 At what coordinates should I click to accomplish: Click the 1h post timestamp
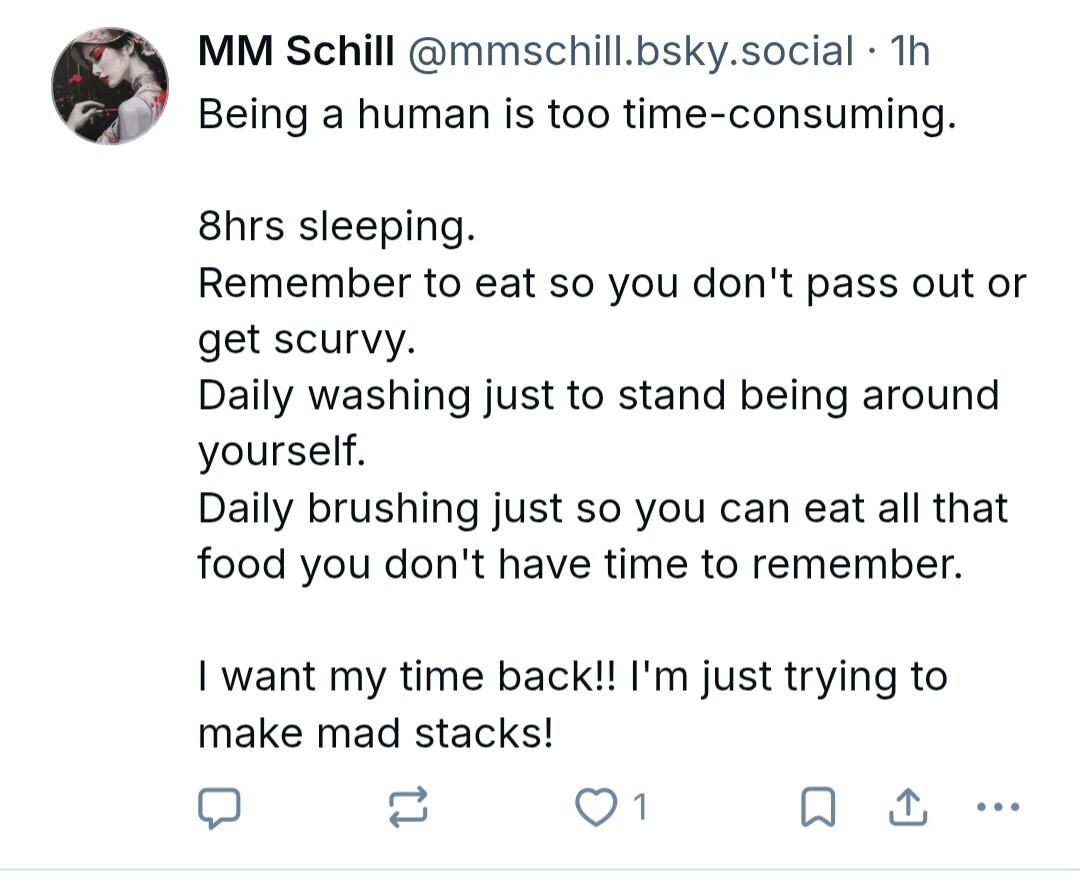[908, 52]
